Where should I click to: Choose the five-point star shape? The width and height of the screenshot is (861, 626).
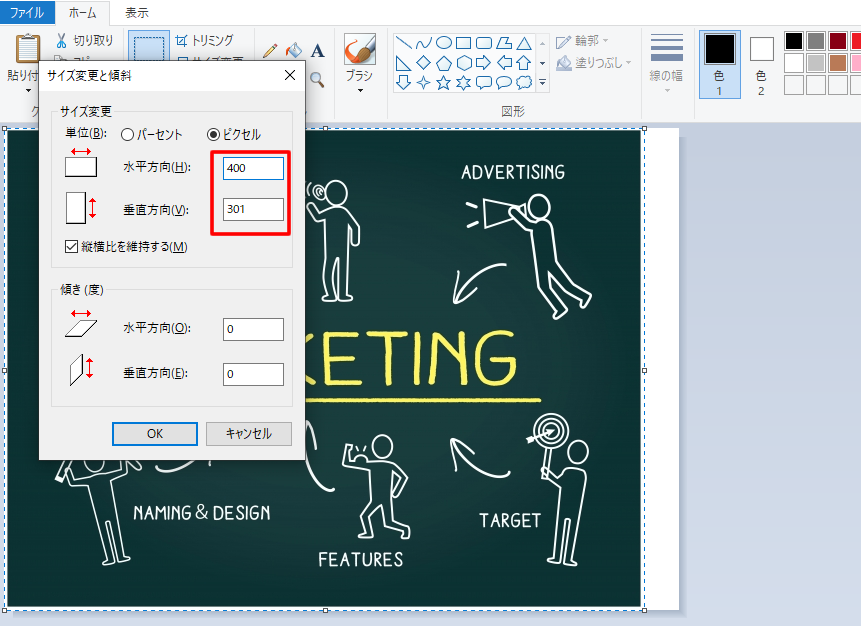443,82
